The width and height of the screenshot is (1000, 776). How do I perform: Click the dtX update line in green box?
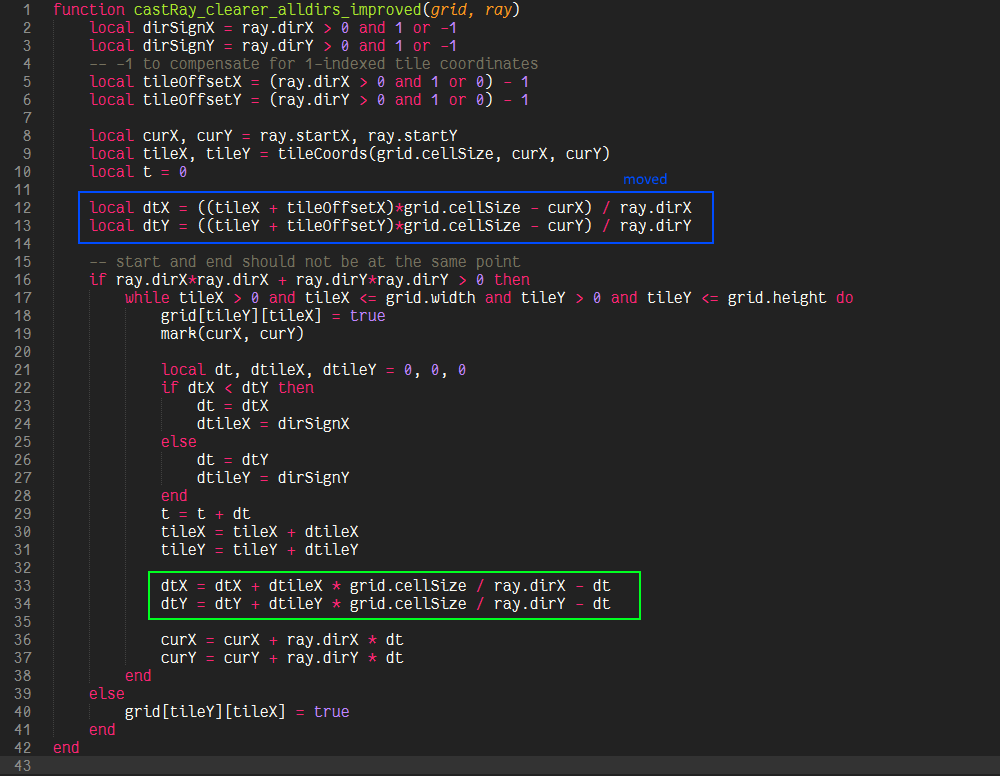[385, 586]
